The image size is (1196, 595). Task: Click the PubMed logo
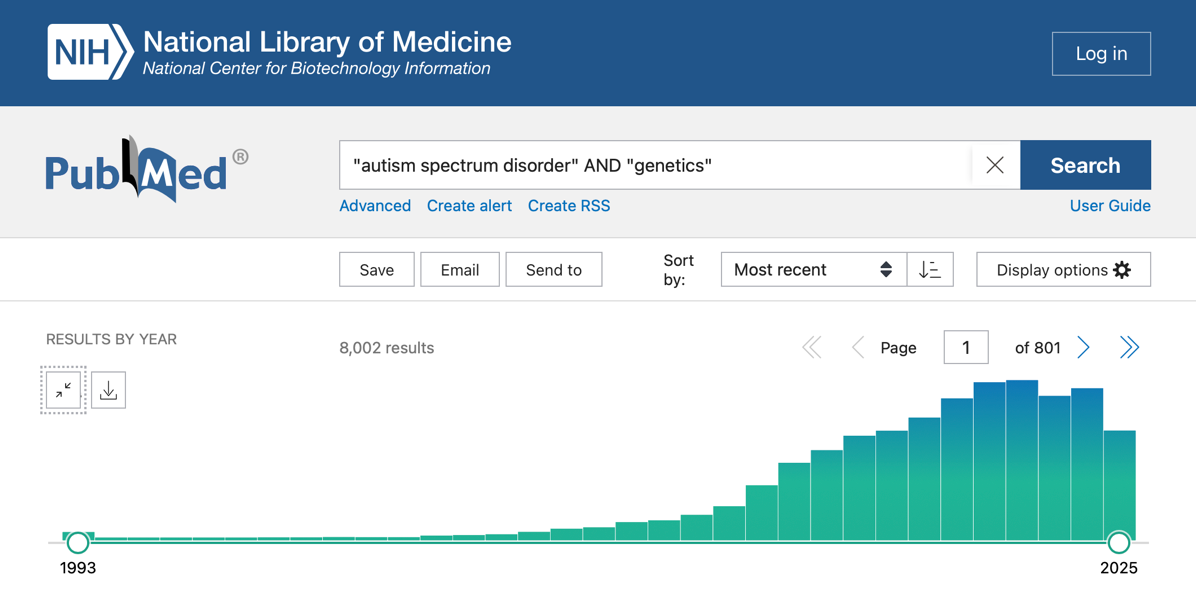[x=146, y=170]
